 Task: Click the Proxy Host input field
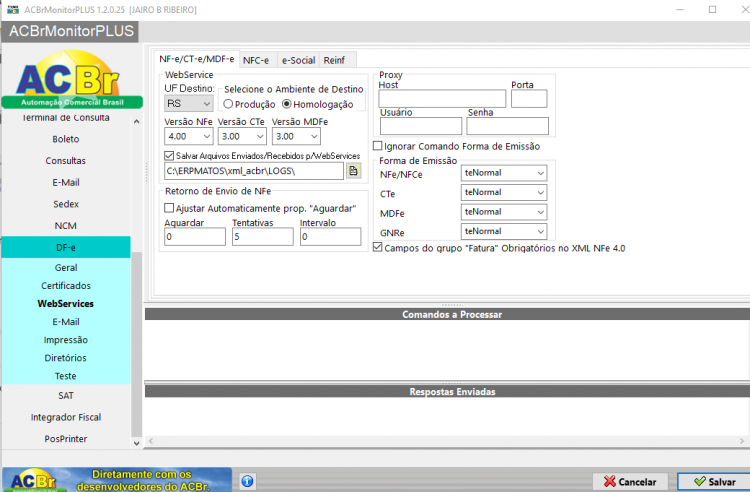point(442,98)
